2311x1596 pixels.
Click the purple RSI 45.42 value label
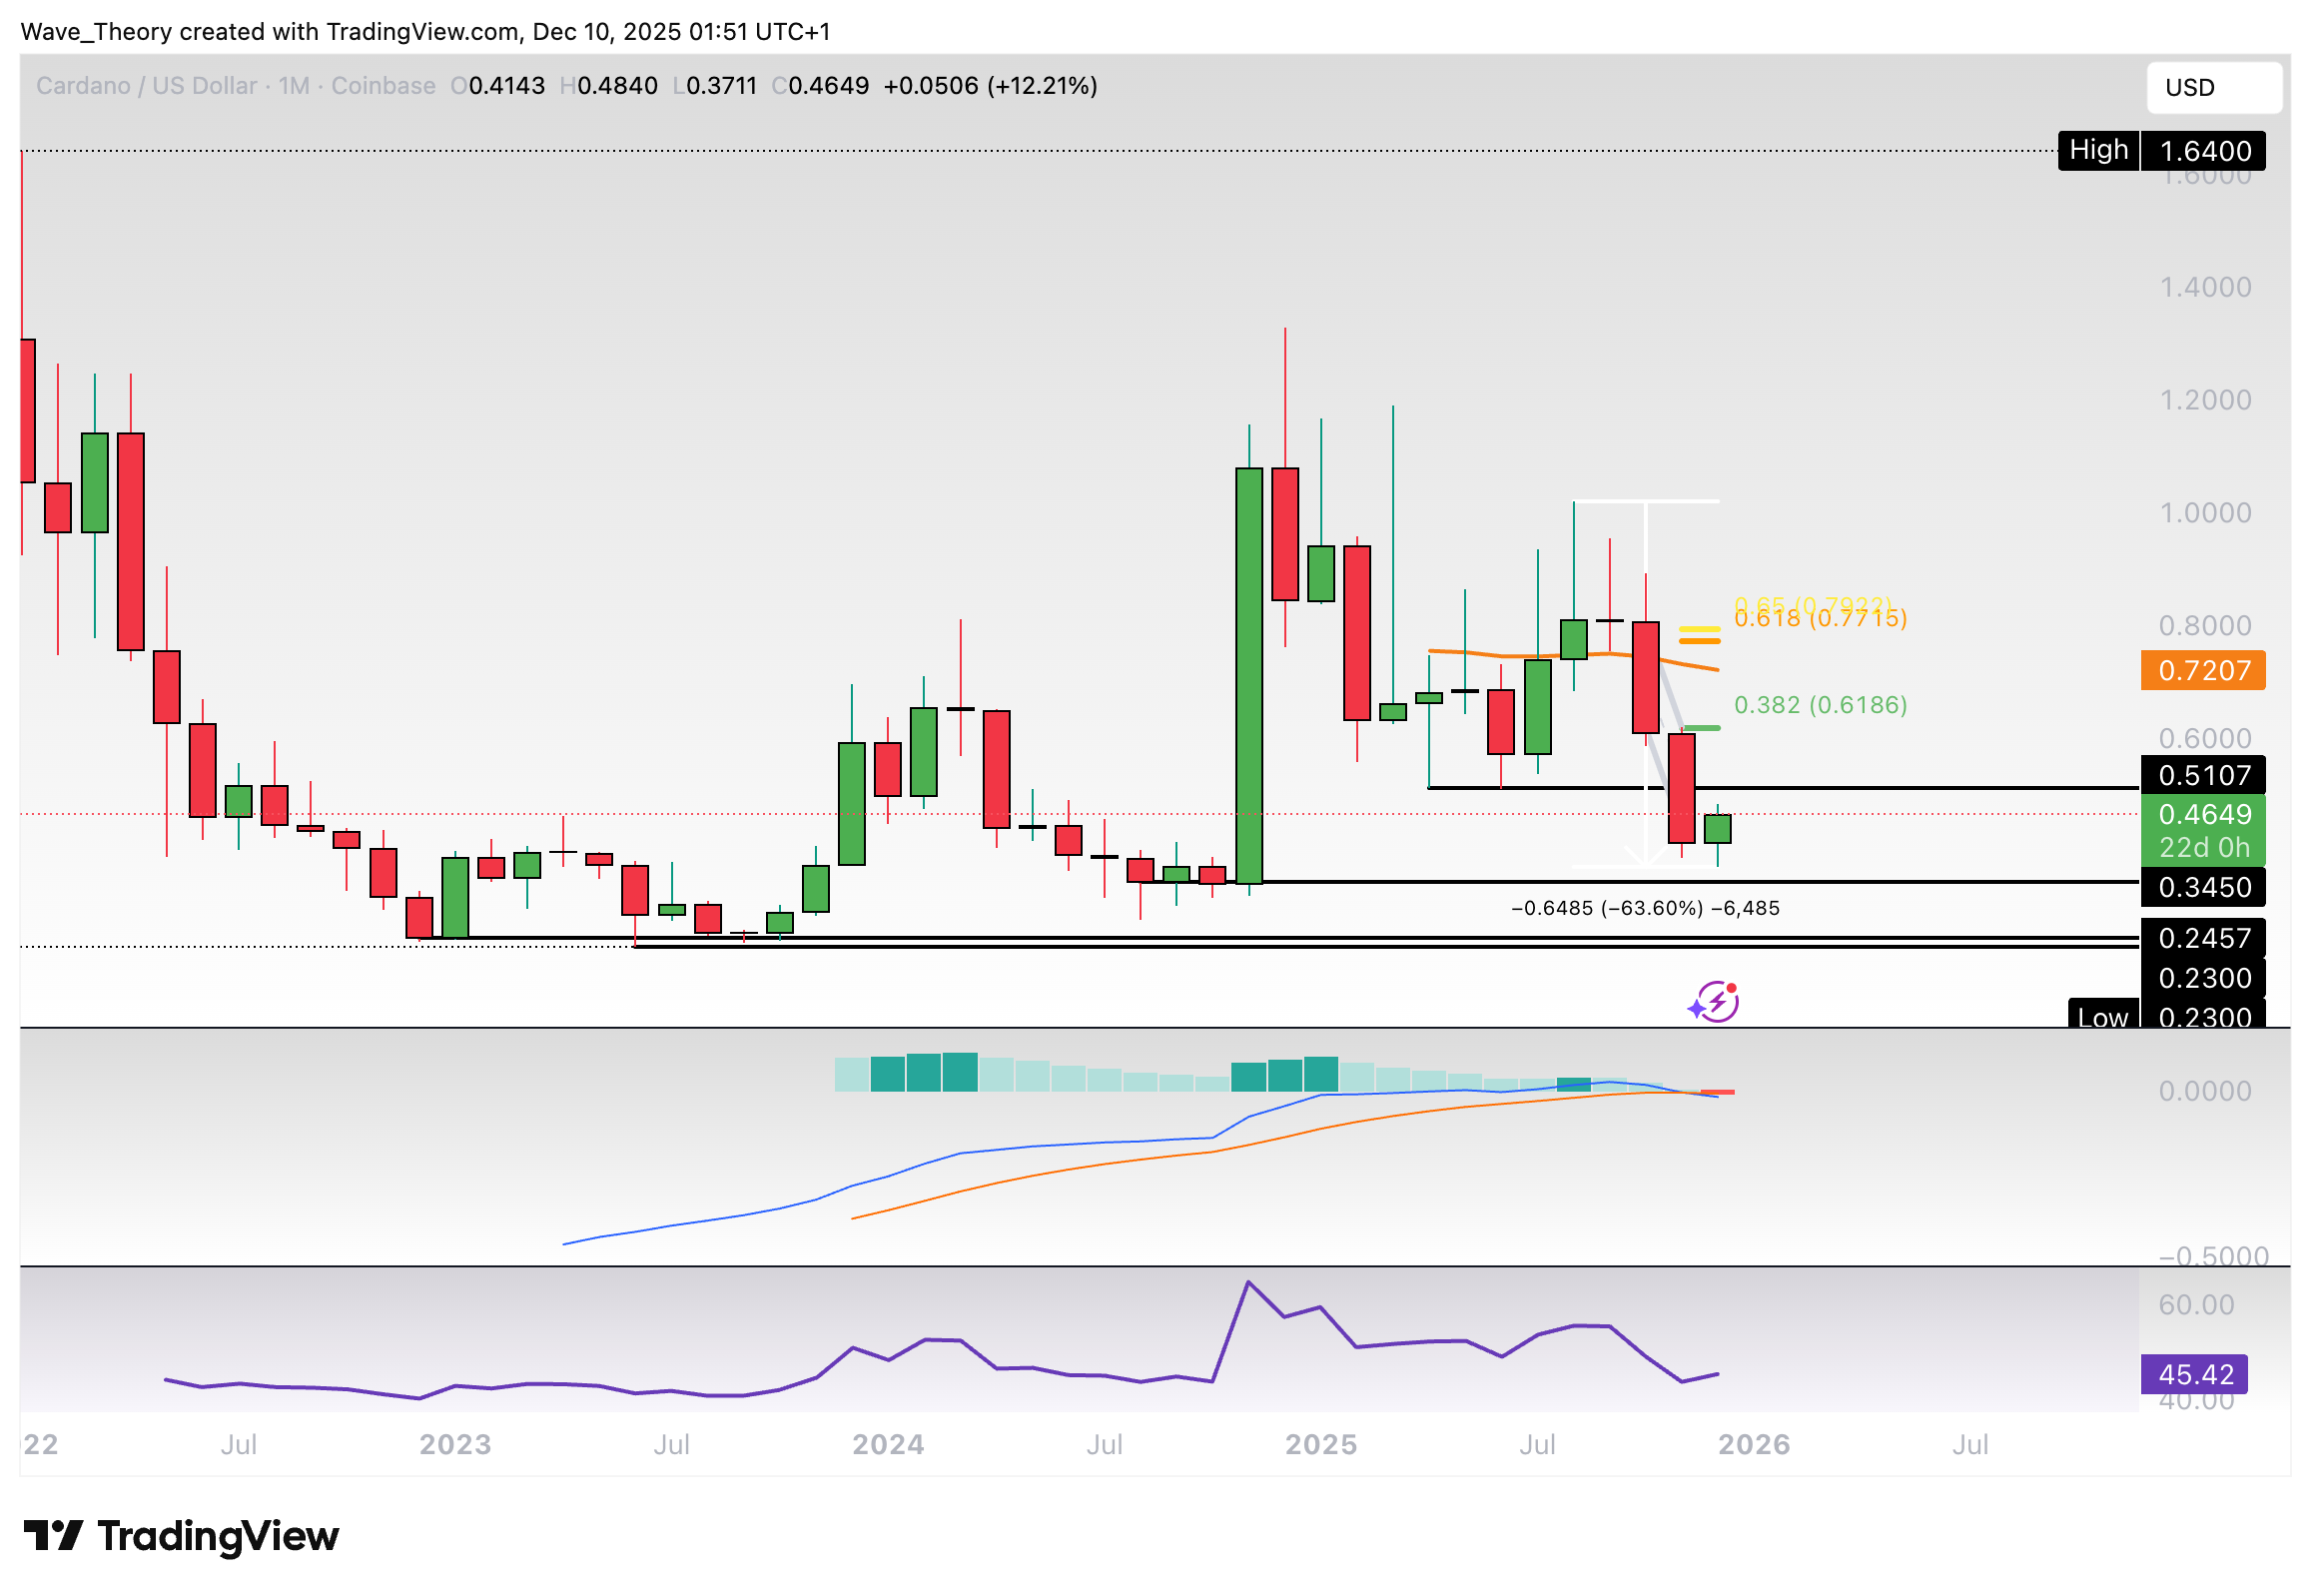[x=2193, y=1374]
